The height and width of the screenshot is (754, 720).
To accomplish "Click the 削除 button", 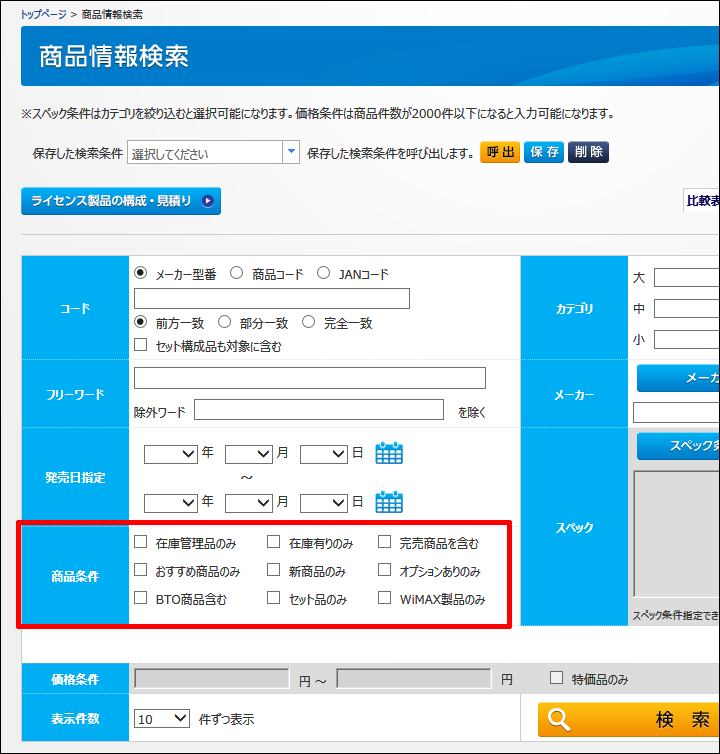I will pyautogui.click(x=588, y=152).
